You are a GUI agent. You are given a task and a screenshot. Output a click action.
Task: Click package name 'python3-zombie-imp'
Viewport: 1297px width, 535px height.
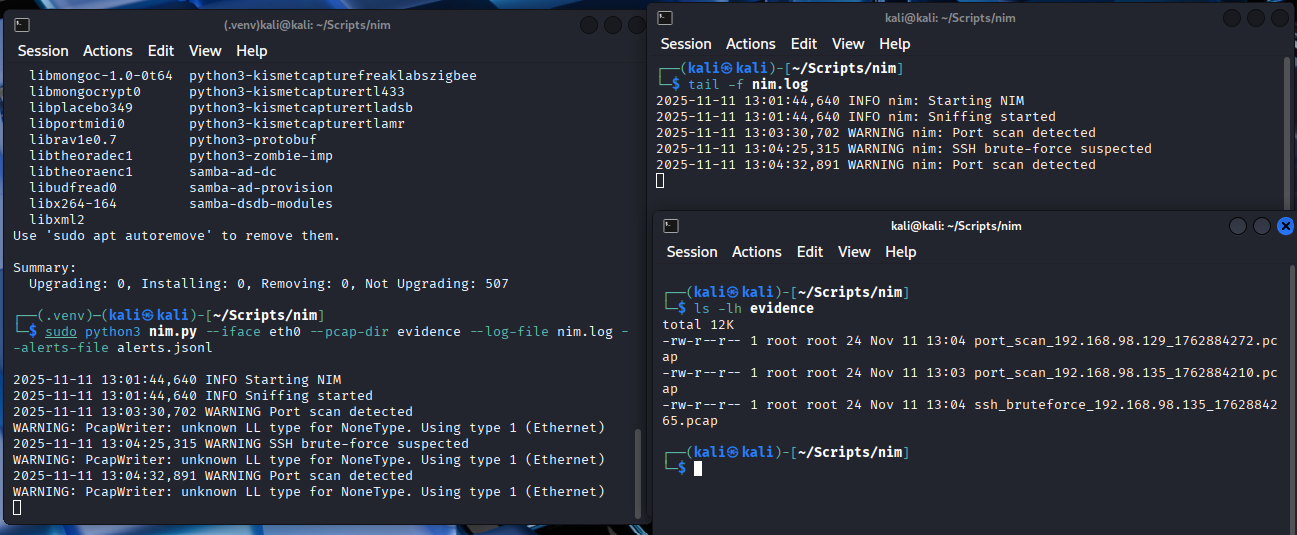[261, 155]
